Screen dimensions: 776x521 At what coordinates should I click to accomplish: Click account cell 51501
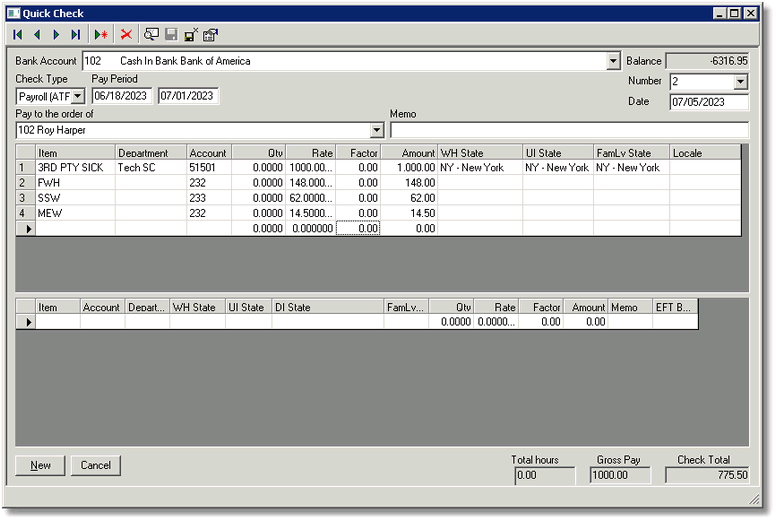(209, 168)
